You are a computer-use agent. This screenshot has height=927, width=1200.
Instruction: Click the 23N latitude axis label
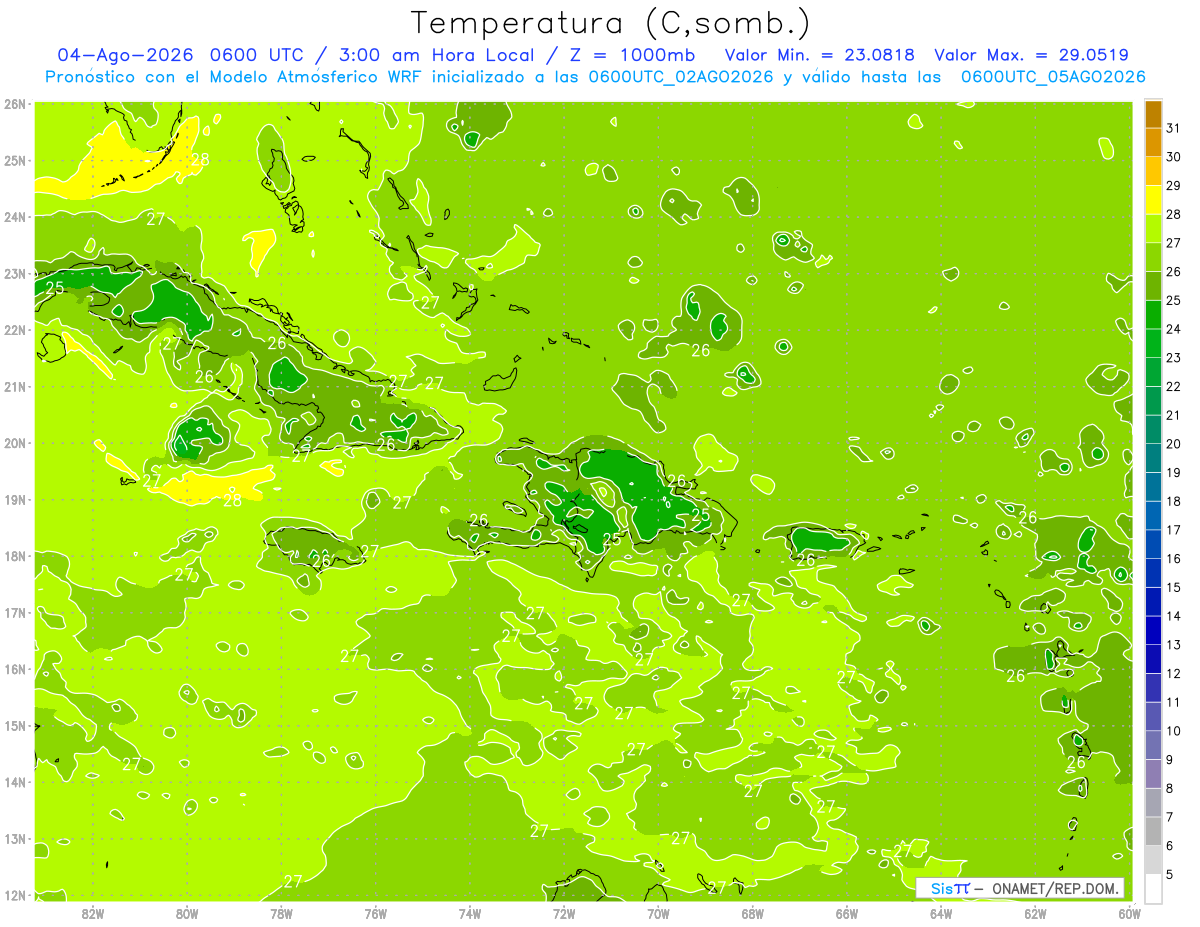click(x=15, y=273)
